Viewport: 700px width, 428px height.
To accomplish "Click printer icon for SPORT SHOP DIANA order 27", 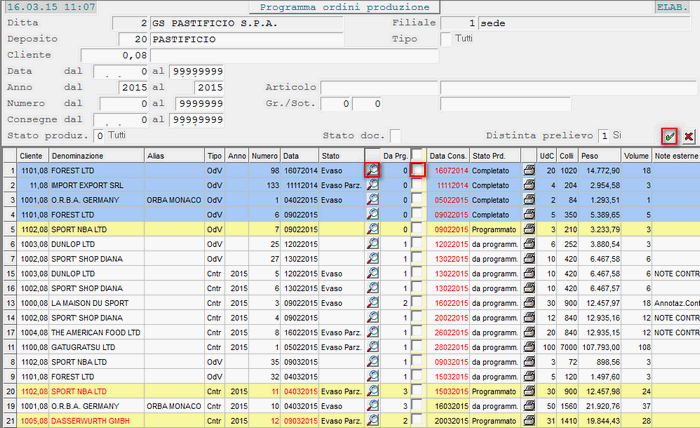I will [529, 258].
